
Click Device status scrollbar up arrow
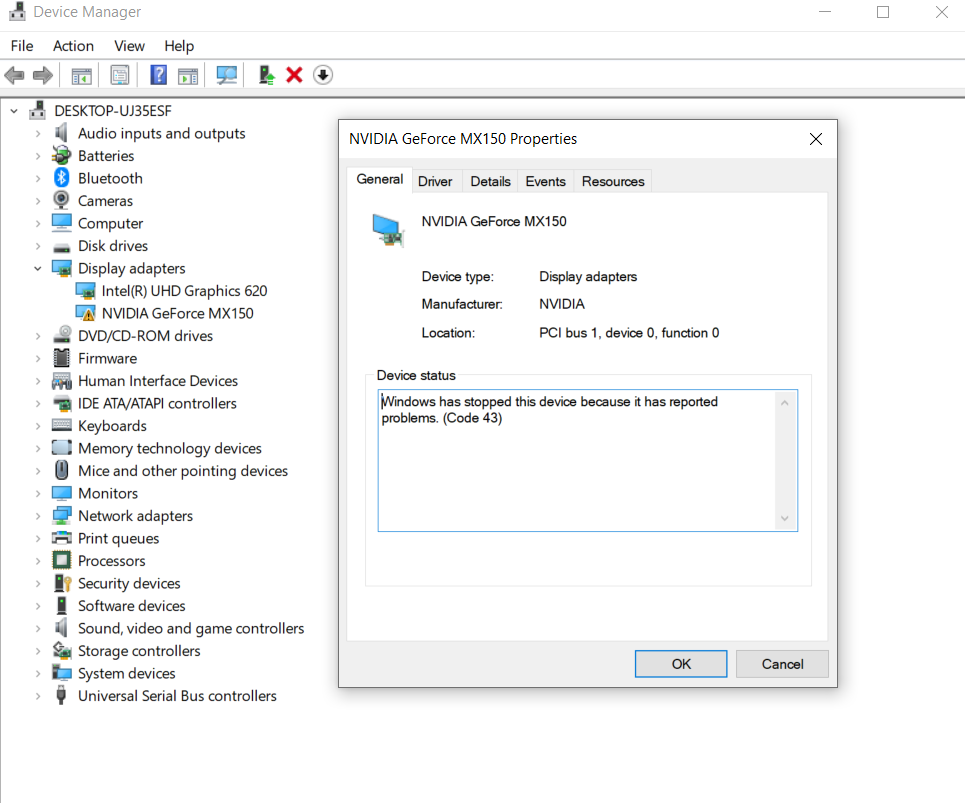tap(785, 403)
